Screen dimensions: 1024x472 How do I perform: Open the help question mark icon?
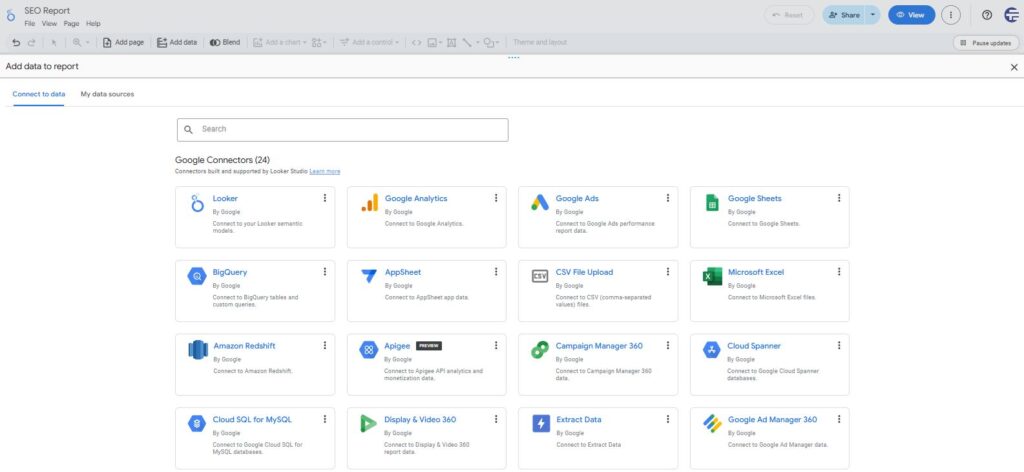click(x=987, y=15)
